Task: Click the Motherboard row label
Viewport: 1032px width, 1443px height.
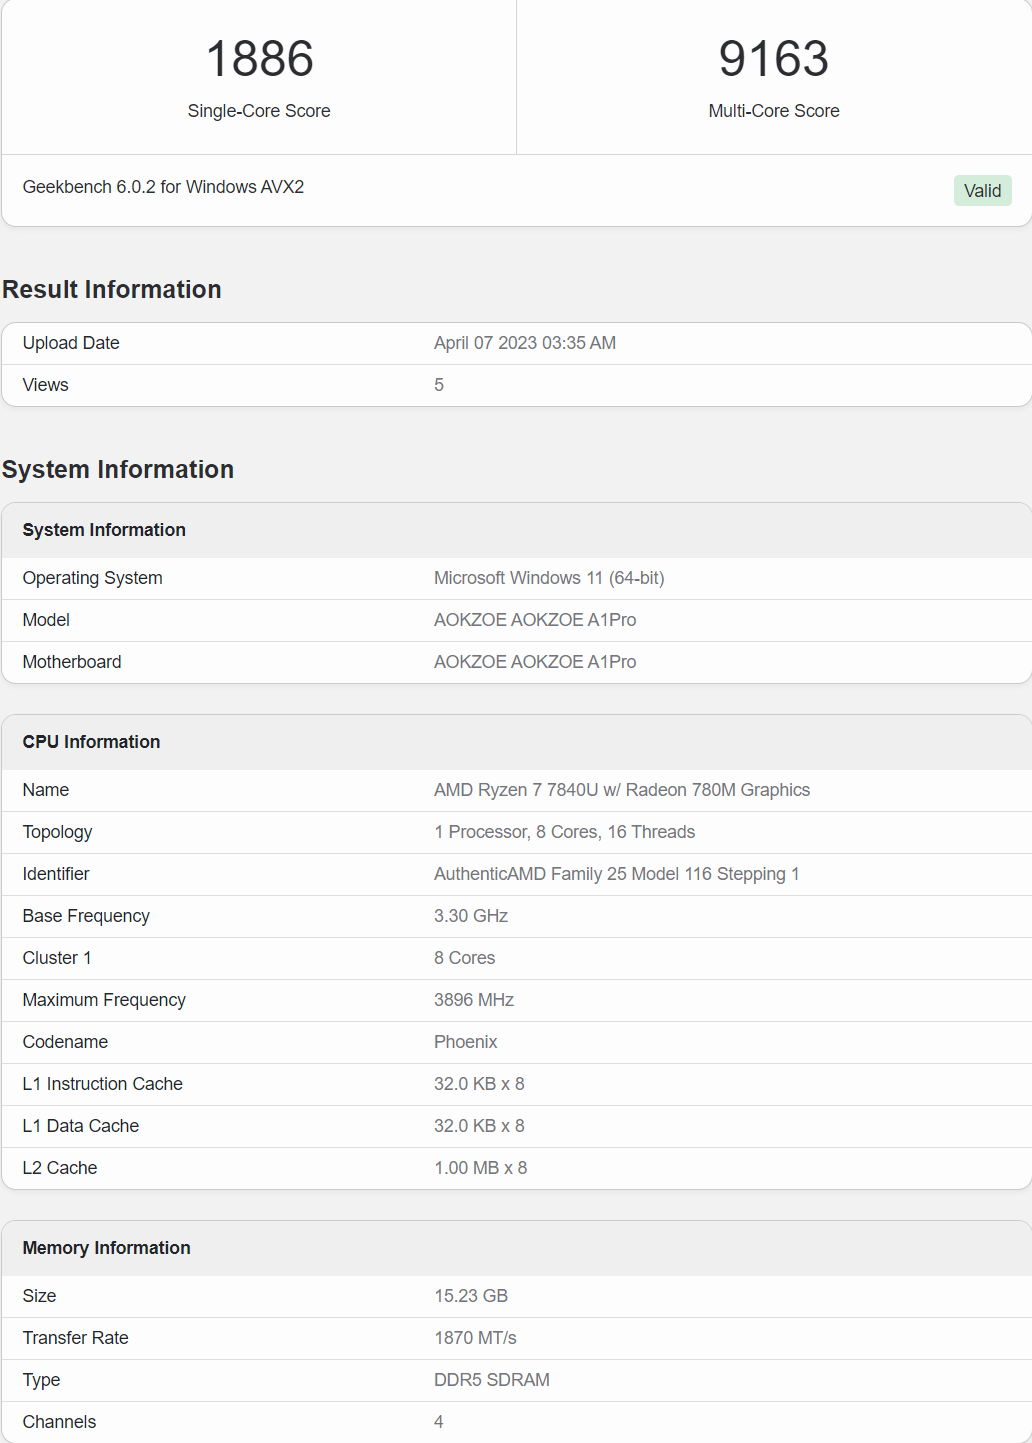Action: [72, 662]
